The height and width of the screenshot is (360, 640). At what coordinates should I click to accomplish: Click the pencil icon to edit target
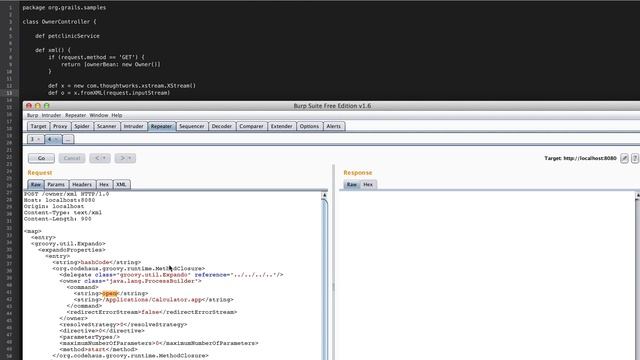coord(624,158)
